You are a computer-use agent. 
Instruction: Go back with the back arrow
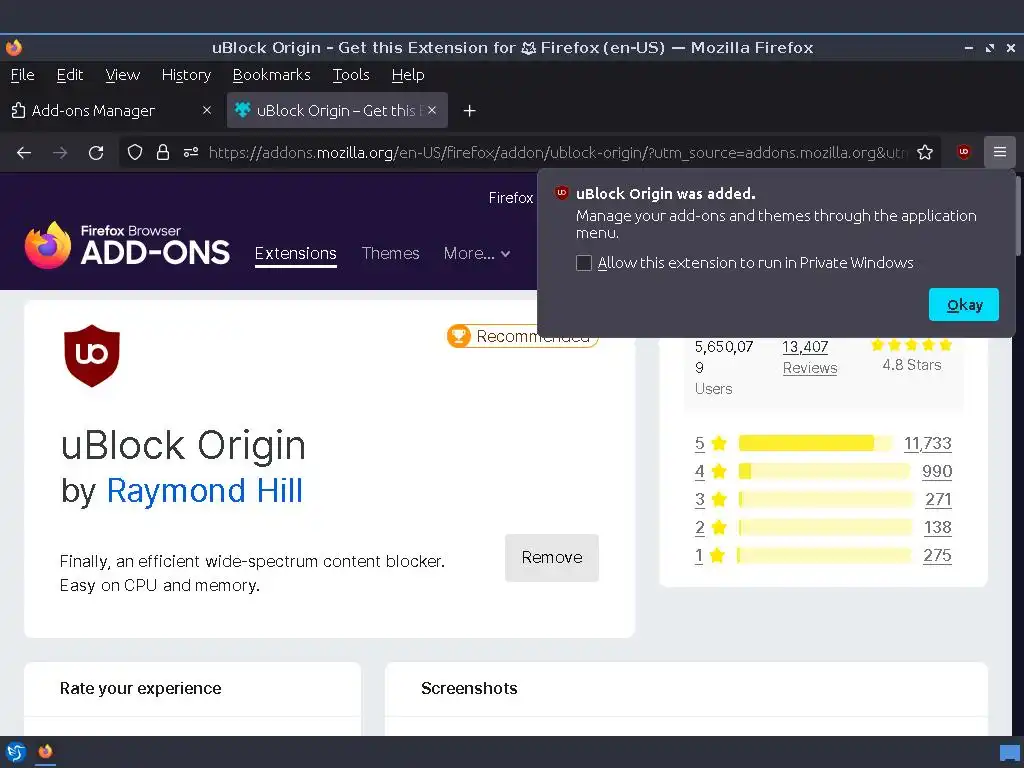tap(24, 153)
